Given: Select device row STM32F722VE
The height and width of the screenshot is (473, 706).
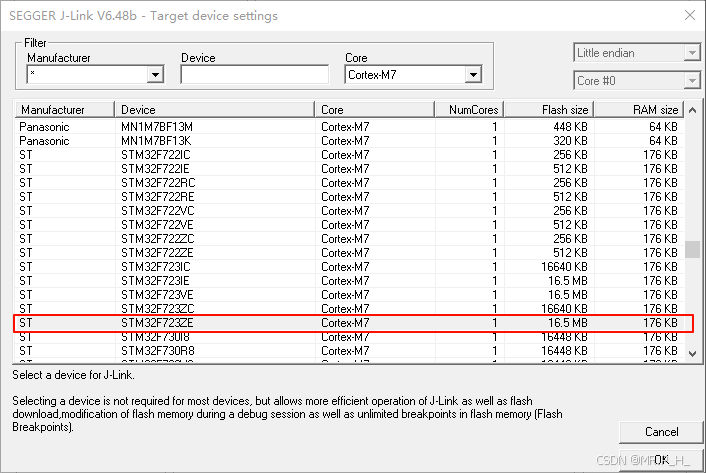Looking at the screenshot, I should 349,225.
